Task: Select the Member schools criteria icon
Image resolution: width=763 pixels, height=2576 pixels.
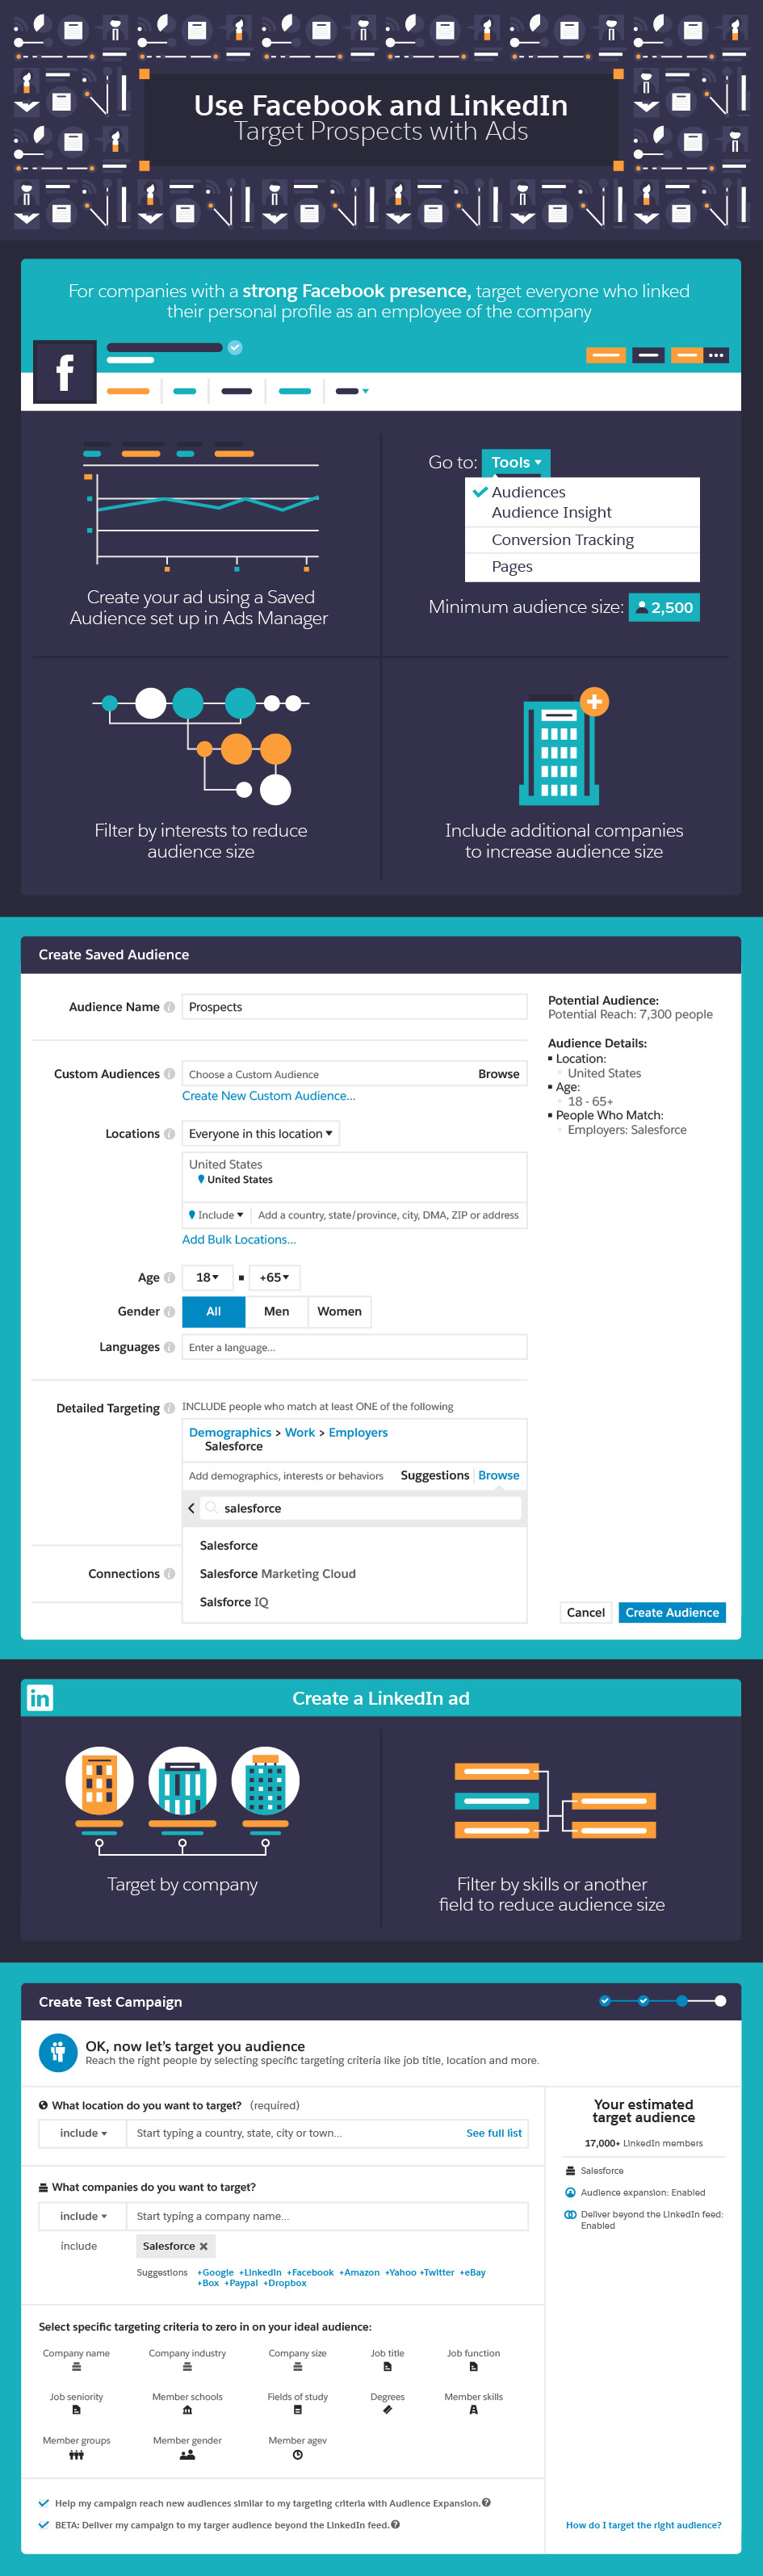Action: pyautogui.click(x=187, y=2410)
